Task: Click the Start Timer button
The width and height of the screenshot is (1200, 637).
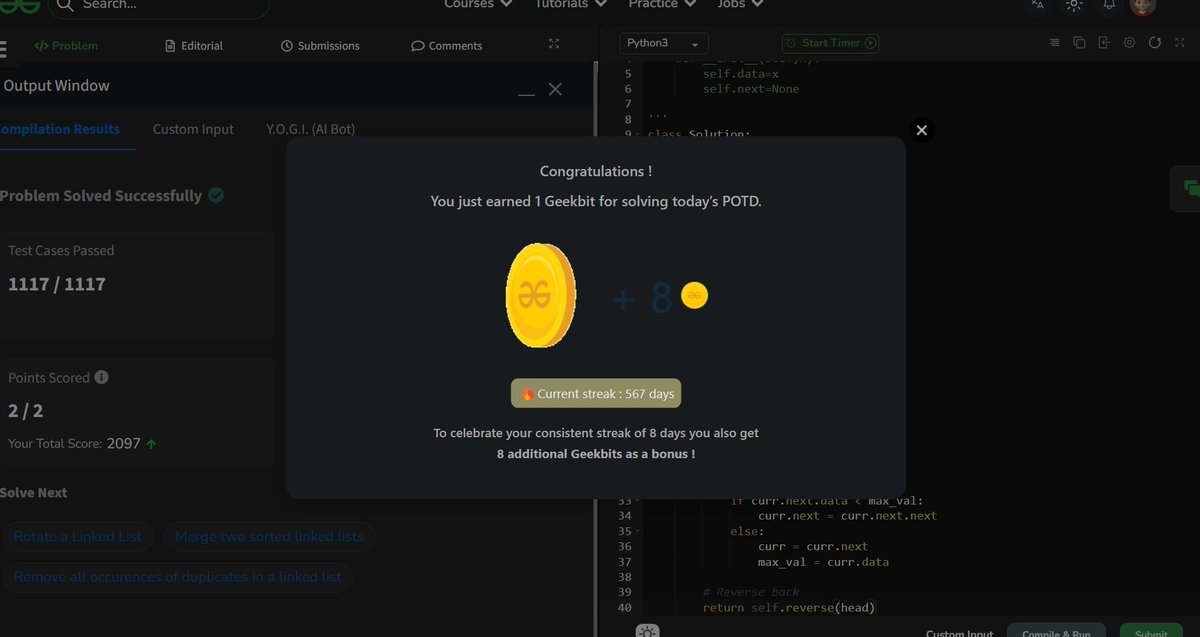Action: click(x=832, y=43)
